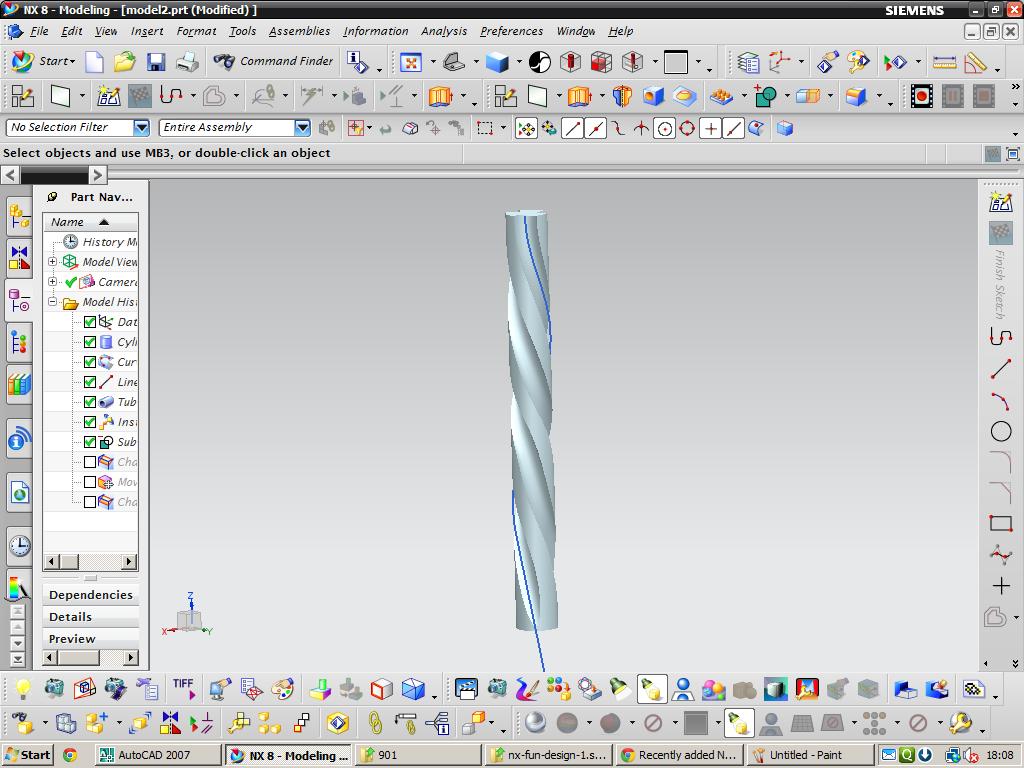This screenshot has width=1024, height=768.
Task: Open the Analysis menu
Action: click(x=443, y=31)
